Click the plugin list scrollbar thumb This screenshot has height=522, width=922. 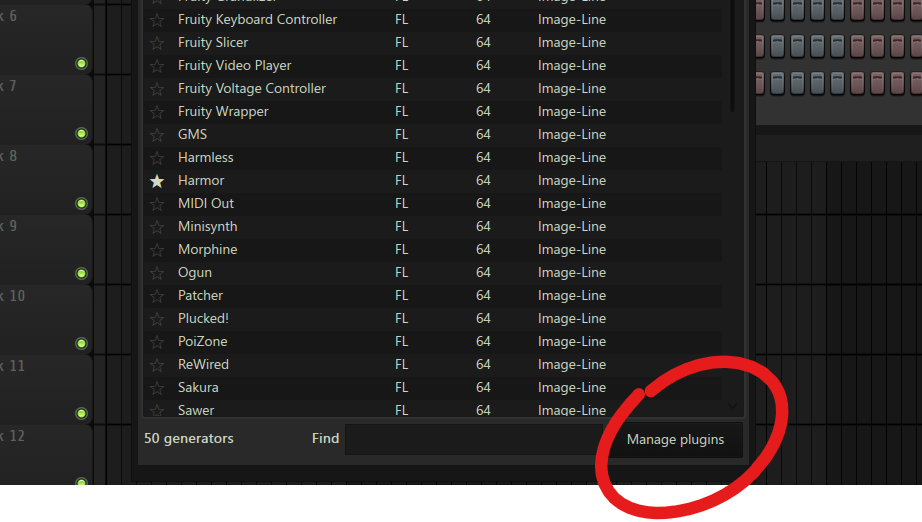tap(732, 56)
